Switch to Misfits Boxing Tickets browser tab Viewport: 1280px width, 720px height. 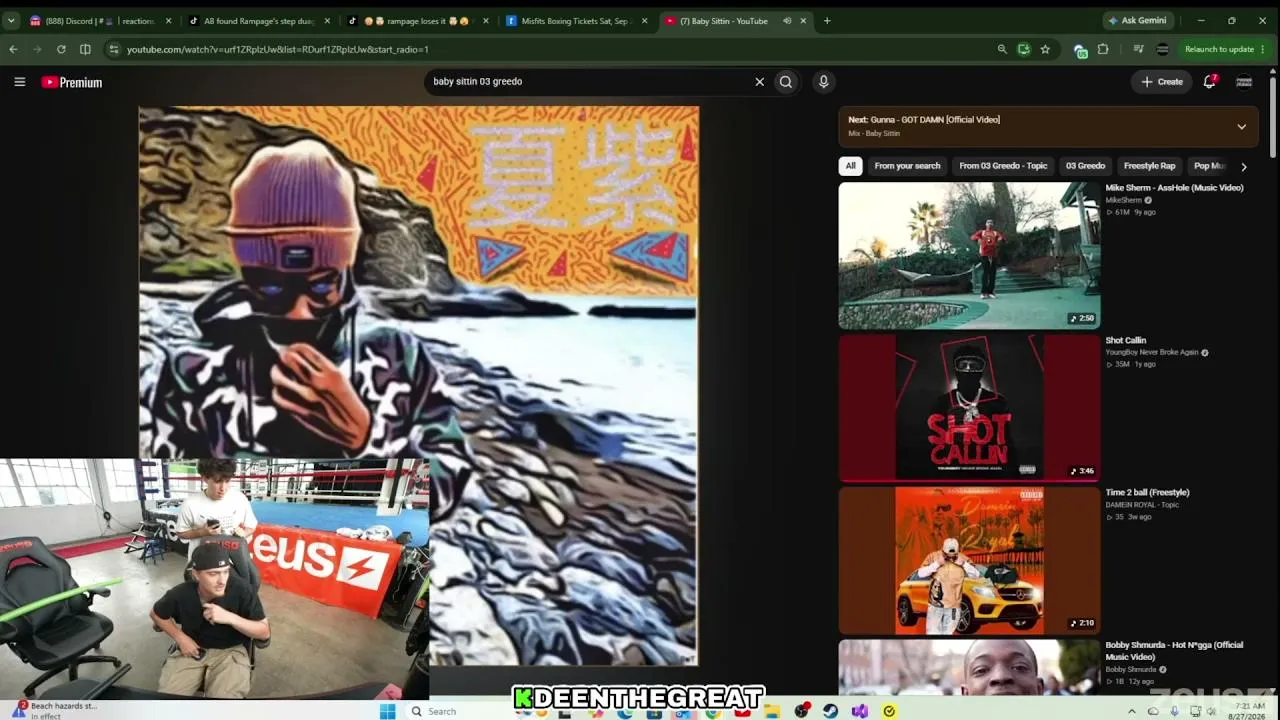(575, 20)
